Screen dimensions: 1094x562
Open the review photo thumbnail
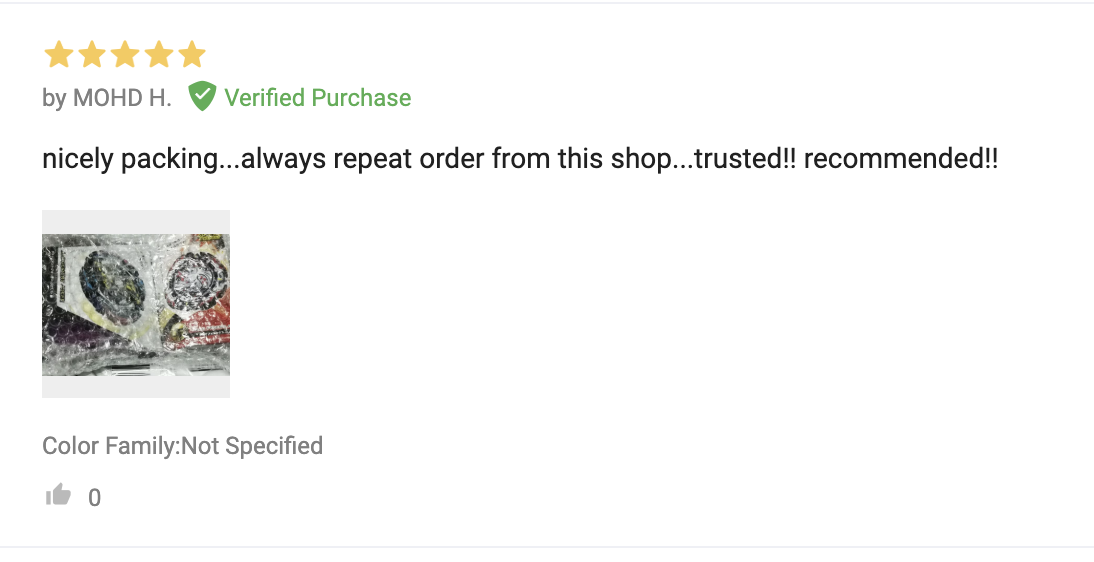136,304
